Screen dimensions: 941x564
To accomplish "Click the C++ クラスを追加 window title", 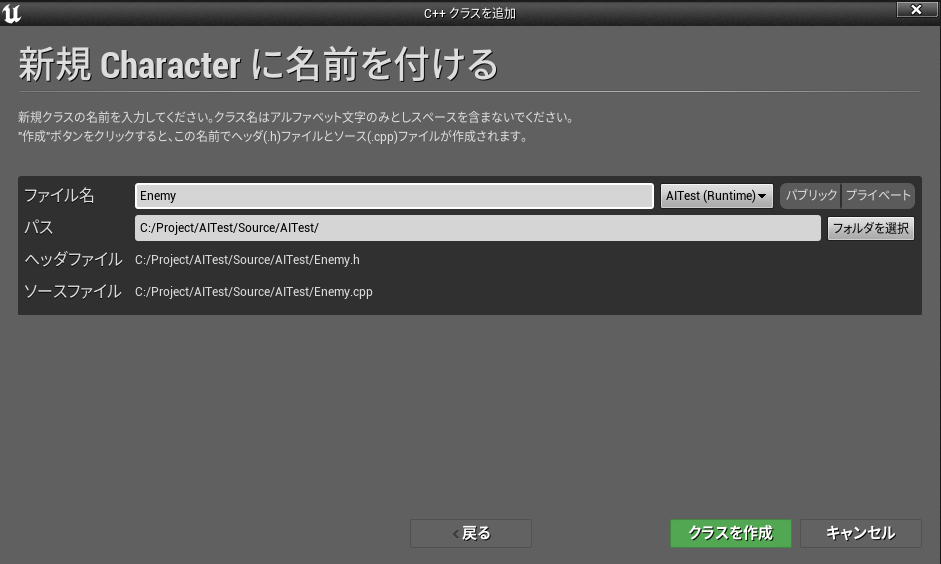I will pyautogui.click(x=470, y=13).
